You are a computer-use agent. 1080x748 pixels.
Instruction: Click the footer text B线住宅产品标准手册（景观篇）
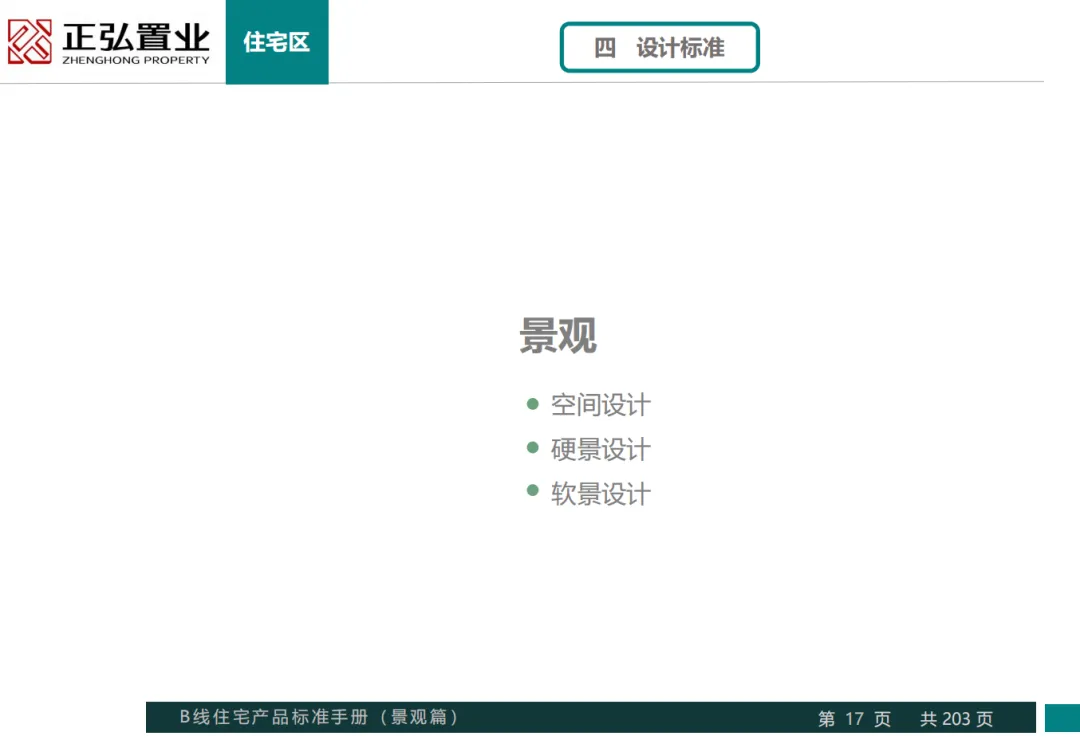click(x=320, y=717)
